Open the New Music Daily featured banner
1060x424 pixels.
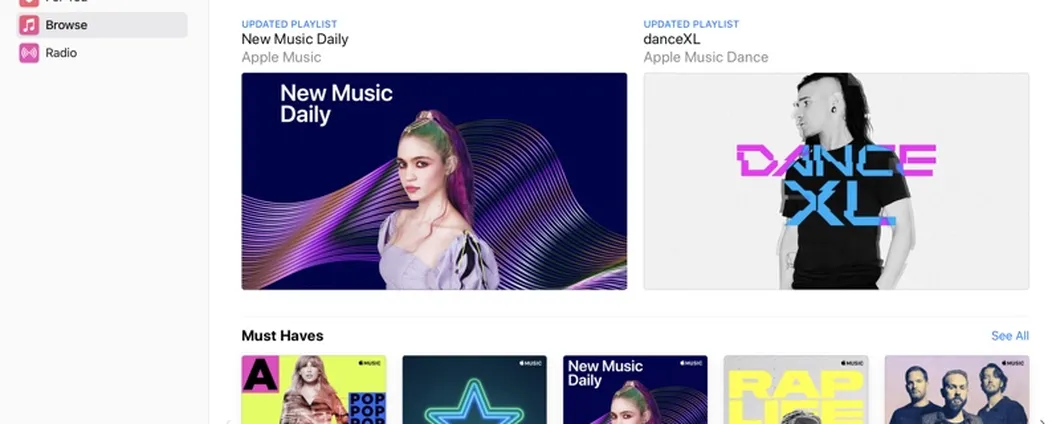click(x=434, y=181)
